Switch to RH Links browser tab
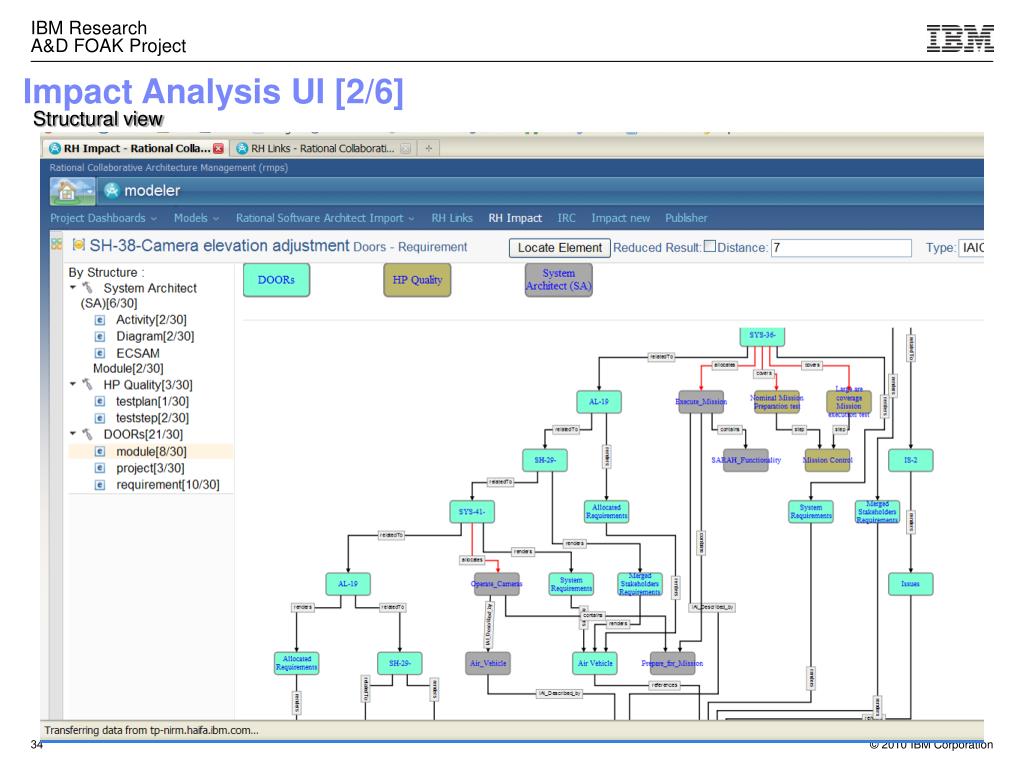 (323, 148)
